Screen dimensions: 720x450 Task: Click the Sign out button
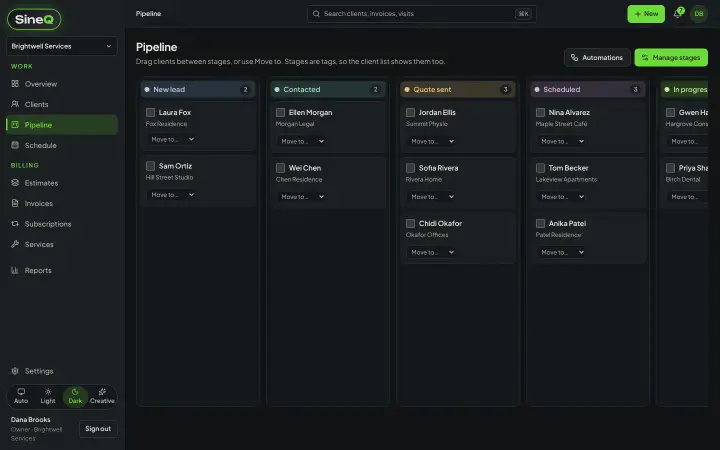[x=98, y=429]
